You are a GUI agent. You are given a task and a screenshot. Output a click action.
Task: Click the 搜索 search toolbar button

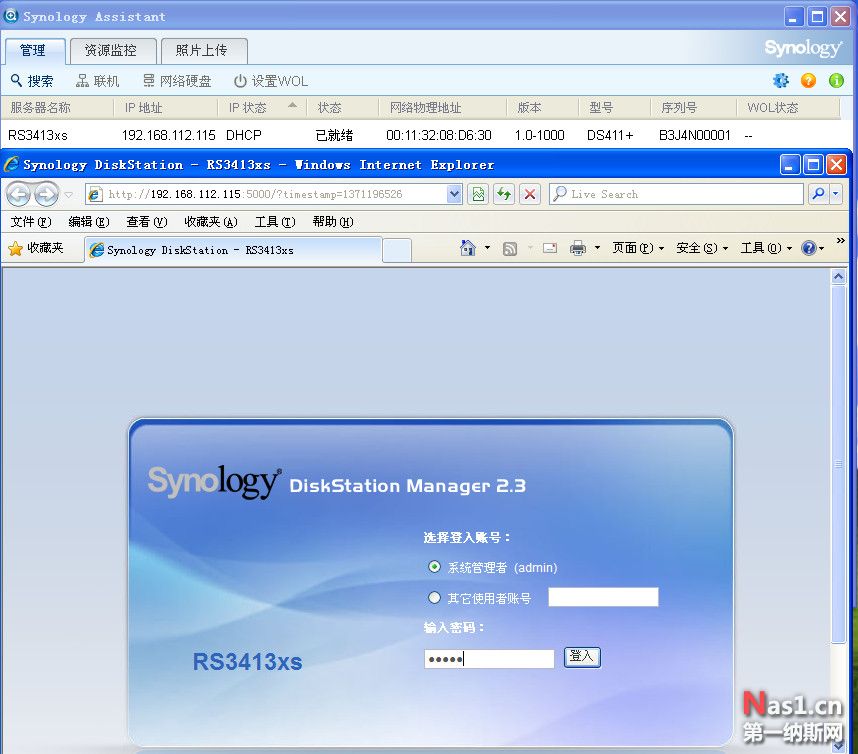(32, 81)
